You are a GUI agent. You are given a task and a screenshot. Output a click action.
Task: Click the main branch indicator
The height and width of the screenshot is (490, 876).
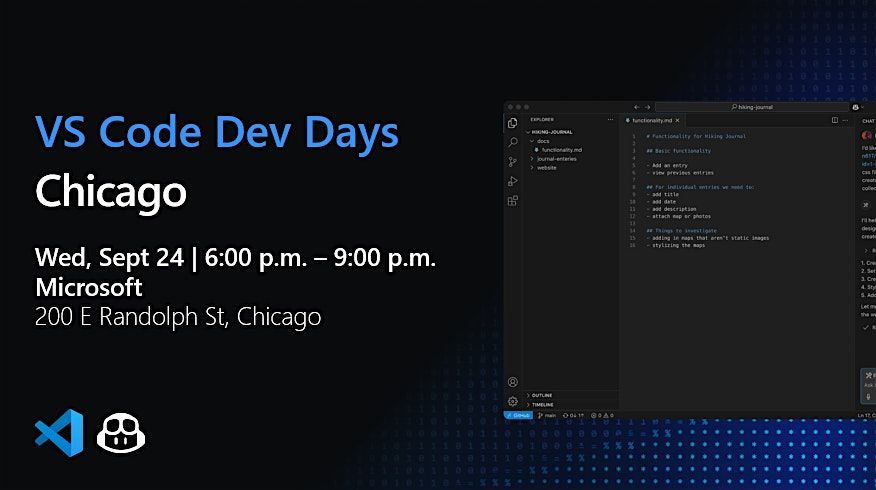click(547, 416)
